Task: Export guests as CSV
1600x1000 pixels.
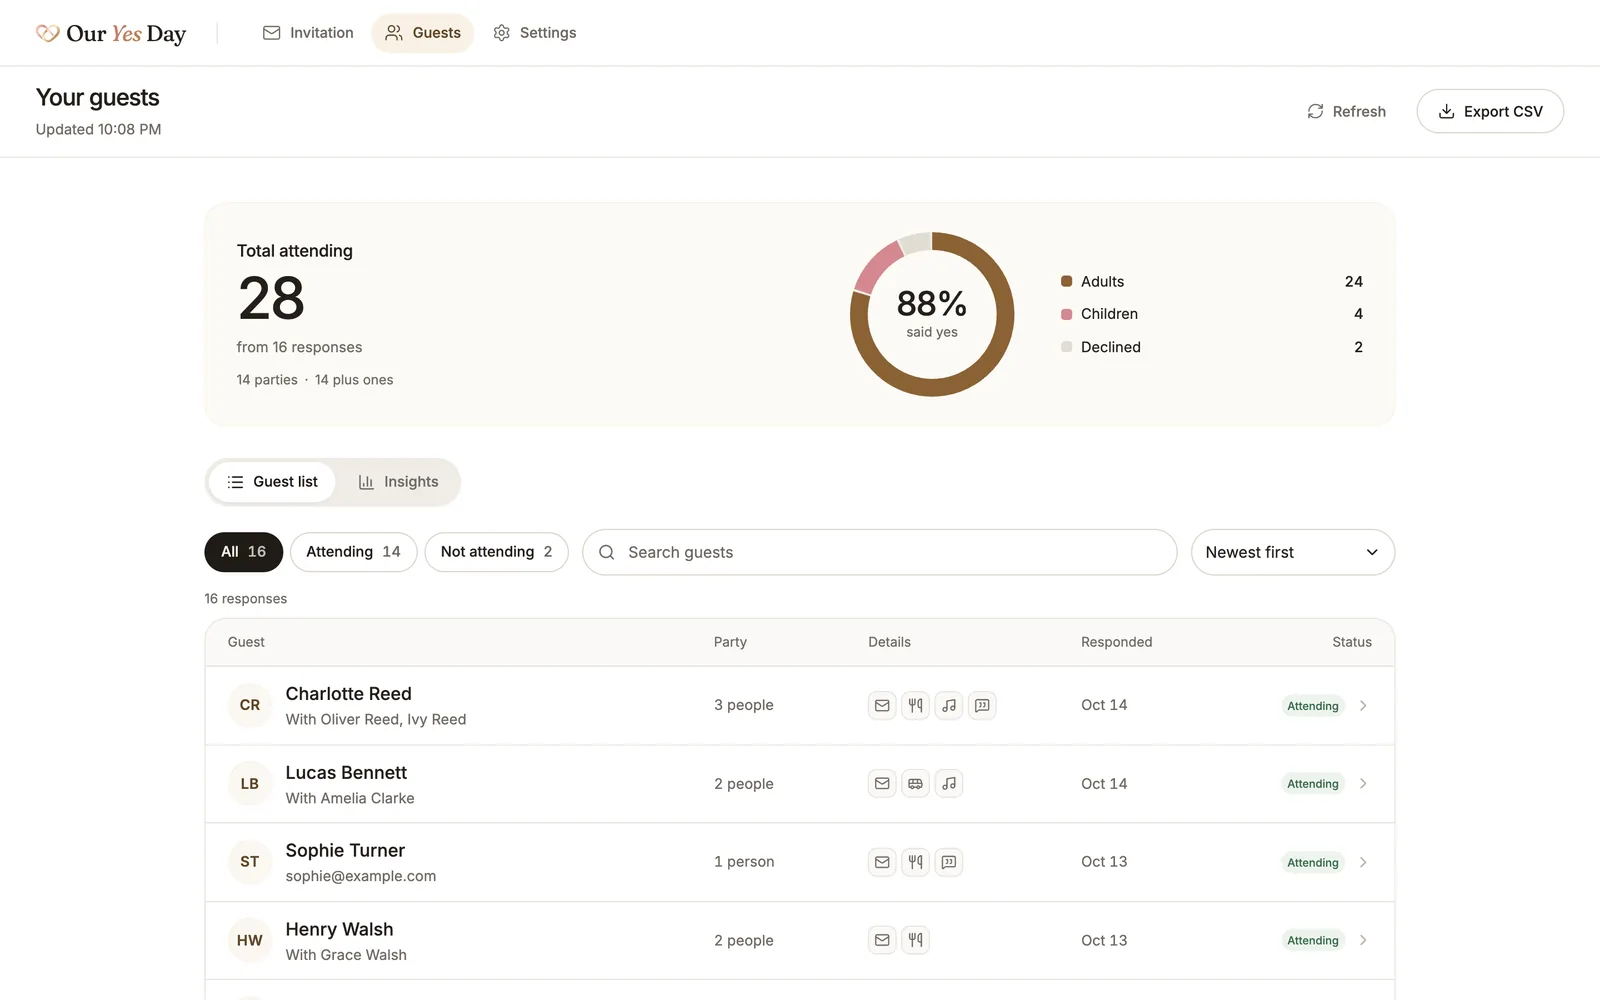Action: click(1490, 111)
